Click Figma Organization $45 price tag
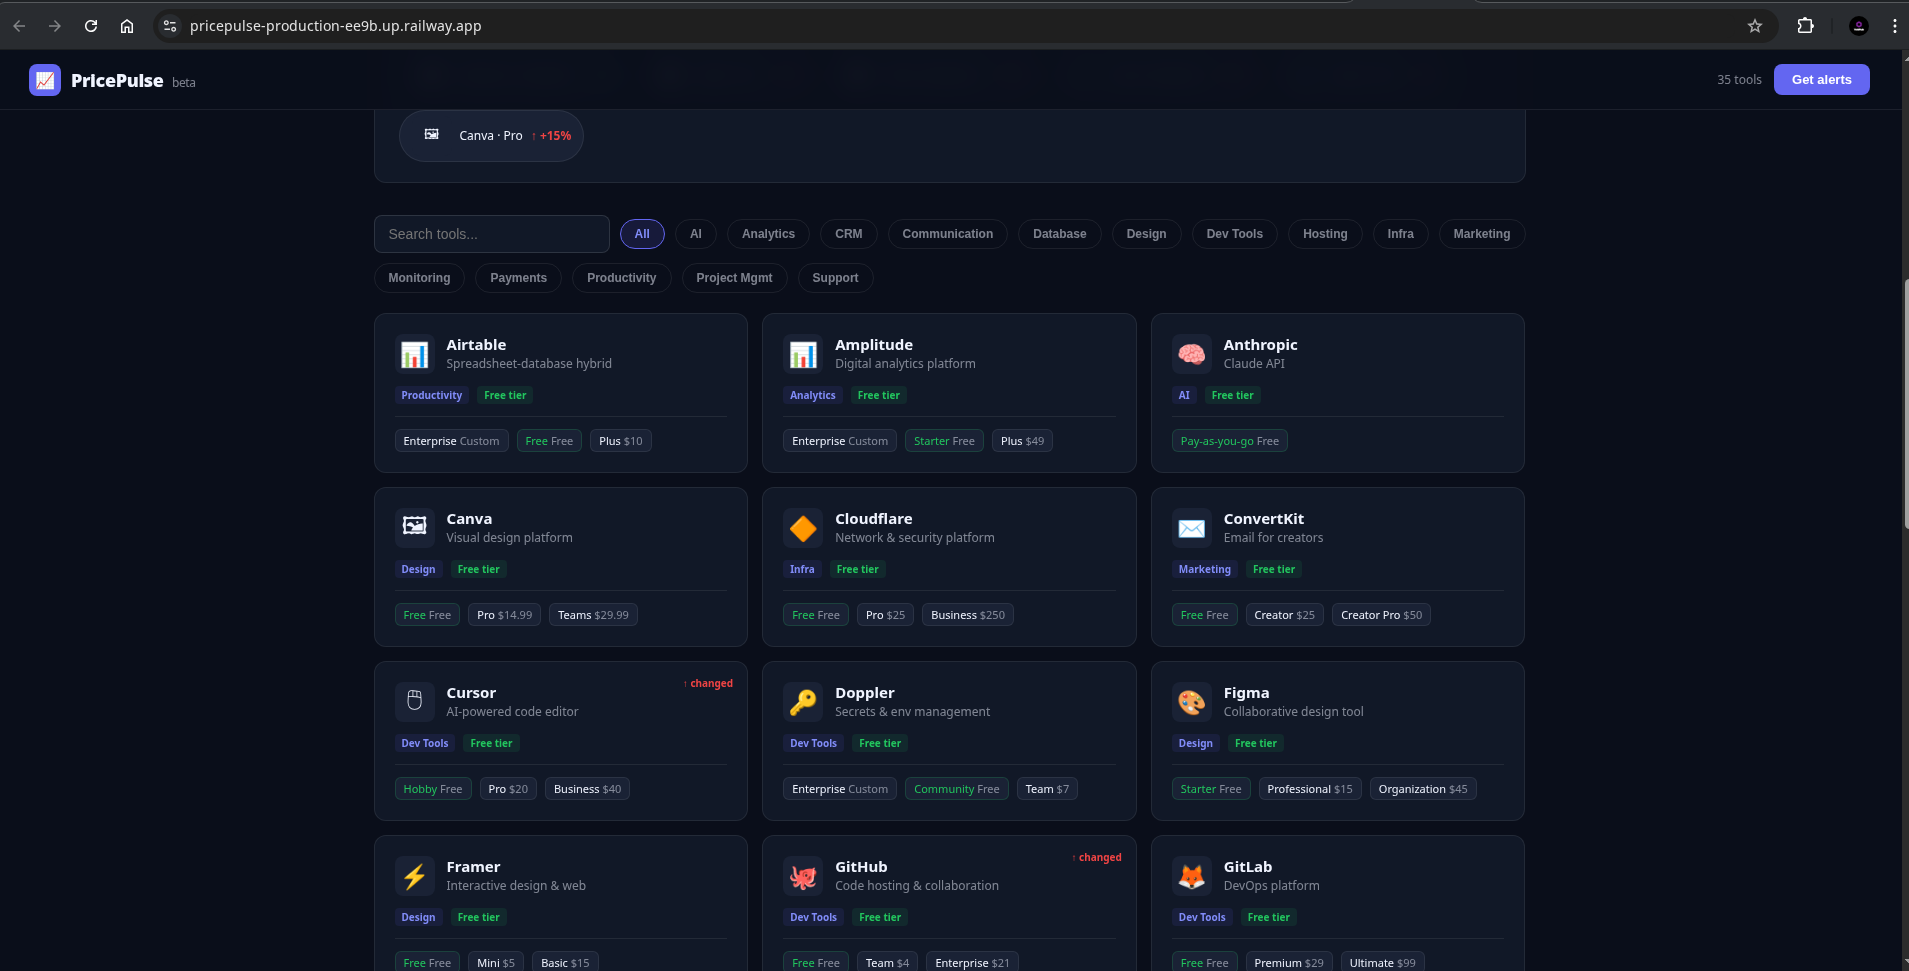Viewport: 1909px width, 971px height. pyautogui.click(x=1423, y=789)
